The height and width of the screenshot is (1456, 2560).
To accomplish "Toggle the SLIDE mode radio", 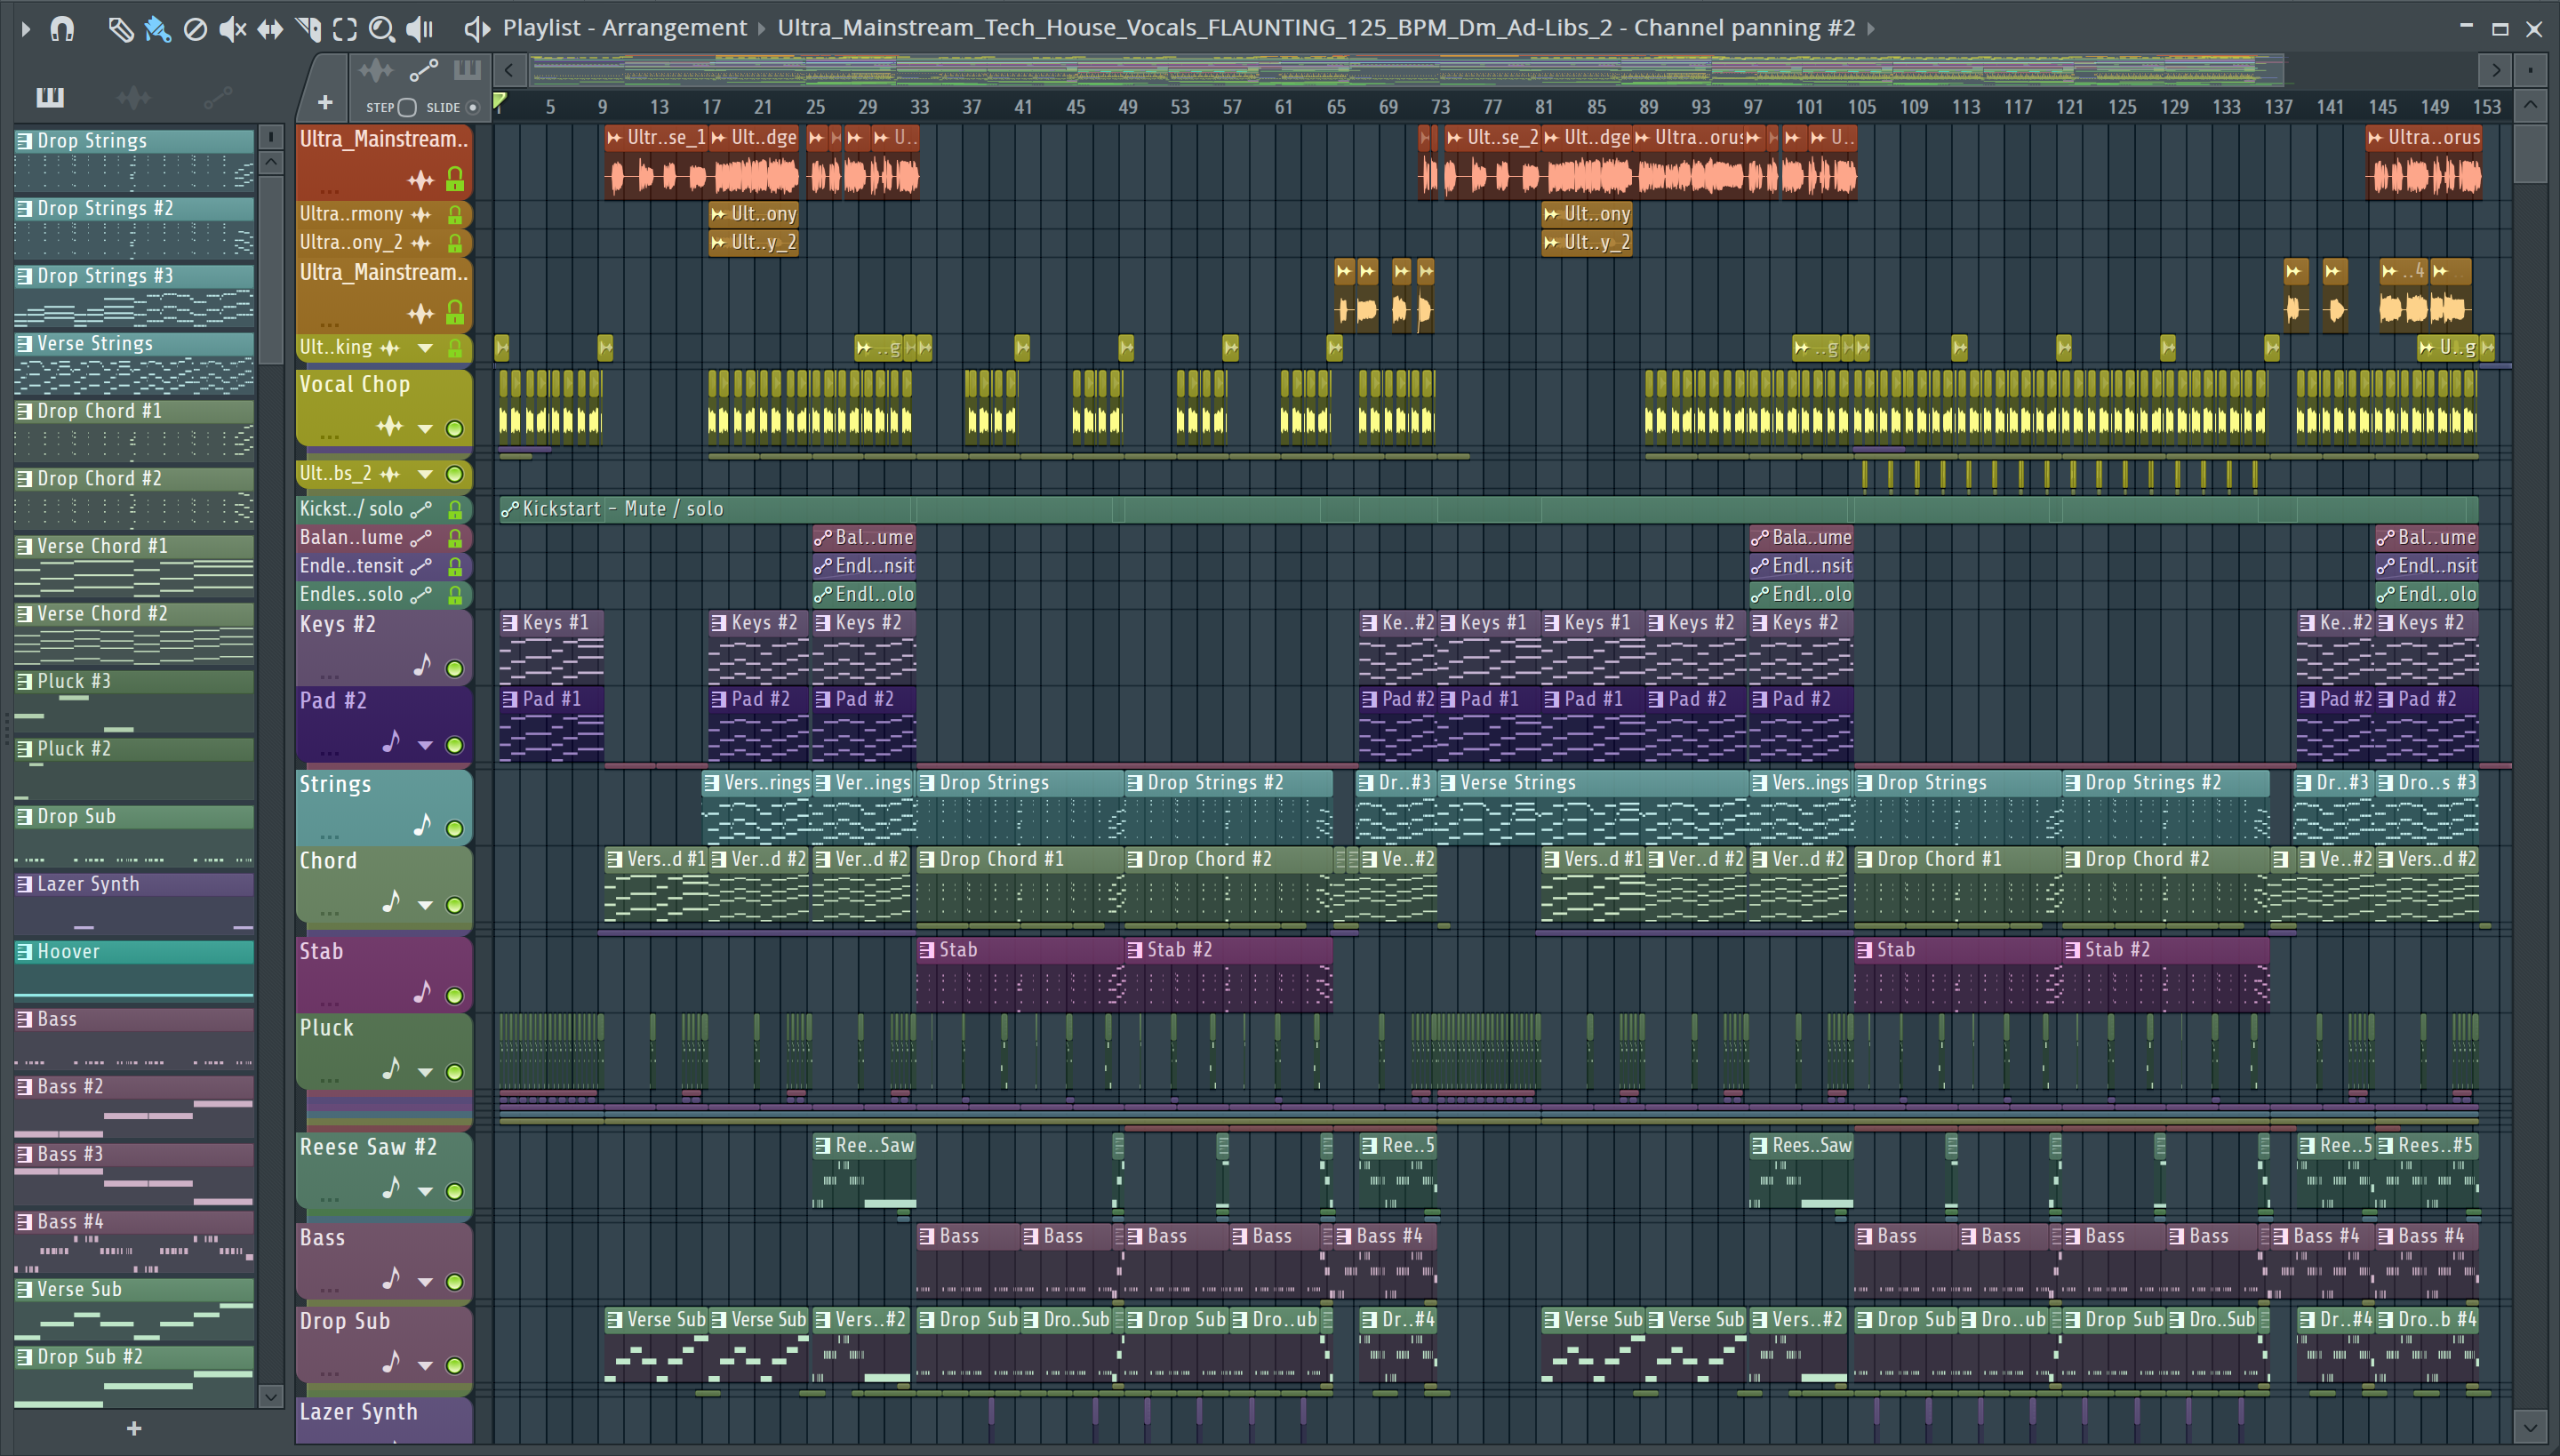I will click(473, 107).
